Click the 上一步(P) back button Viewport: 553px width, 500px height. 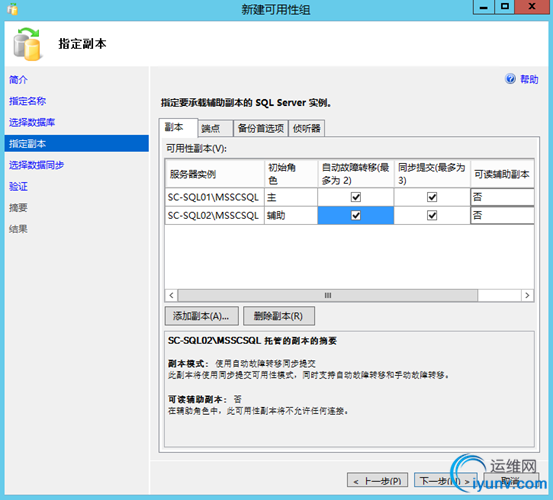point(377,480)
